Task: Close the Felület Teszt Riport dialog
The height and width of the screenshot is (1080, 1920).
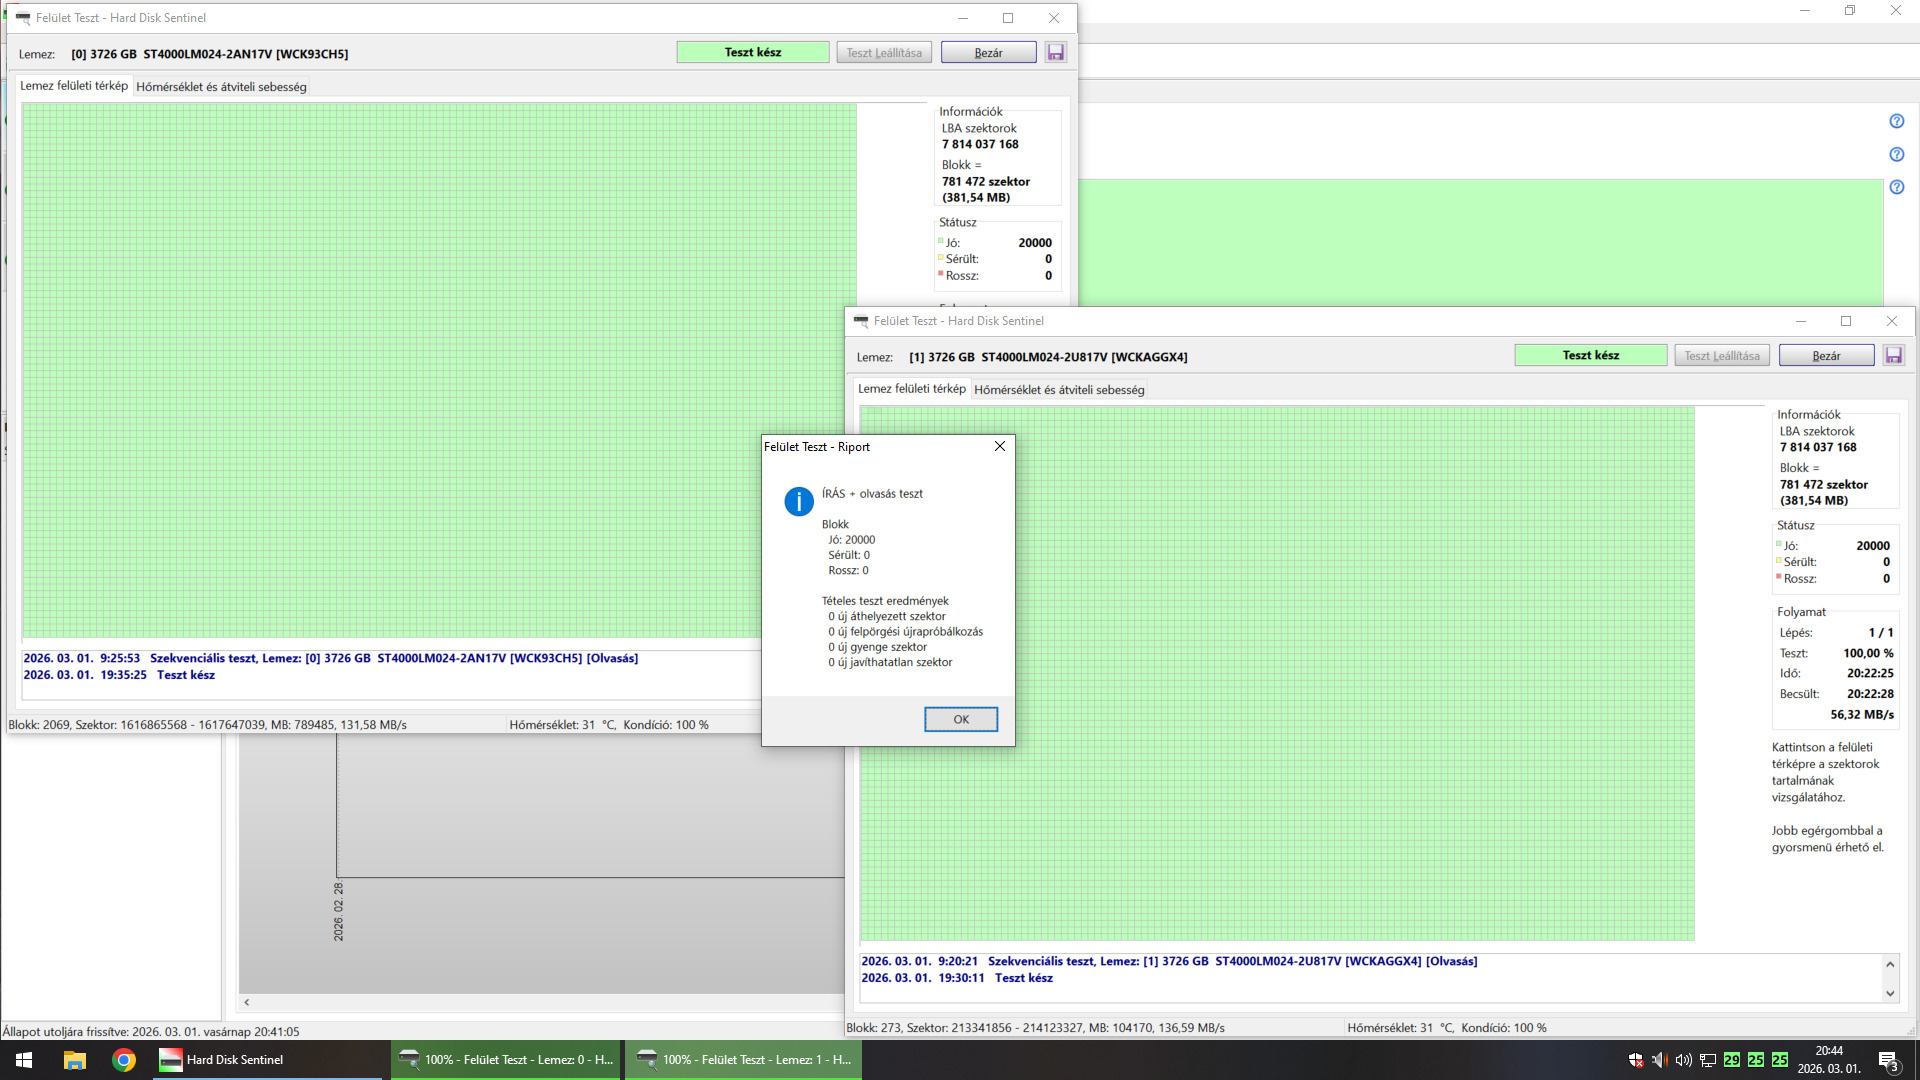Action: click(x=999, y=446)
